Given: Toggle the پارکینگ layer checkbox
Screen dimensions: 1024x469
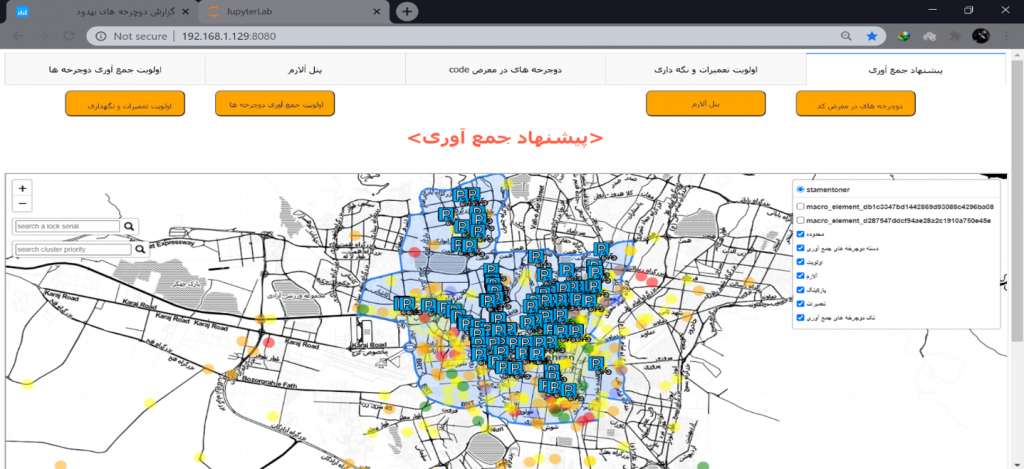Looking at the screenshot, I should coord(800,290).
